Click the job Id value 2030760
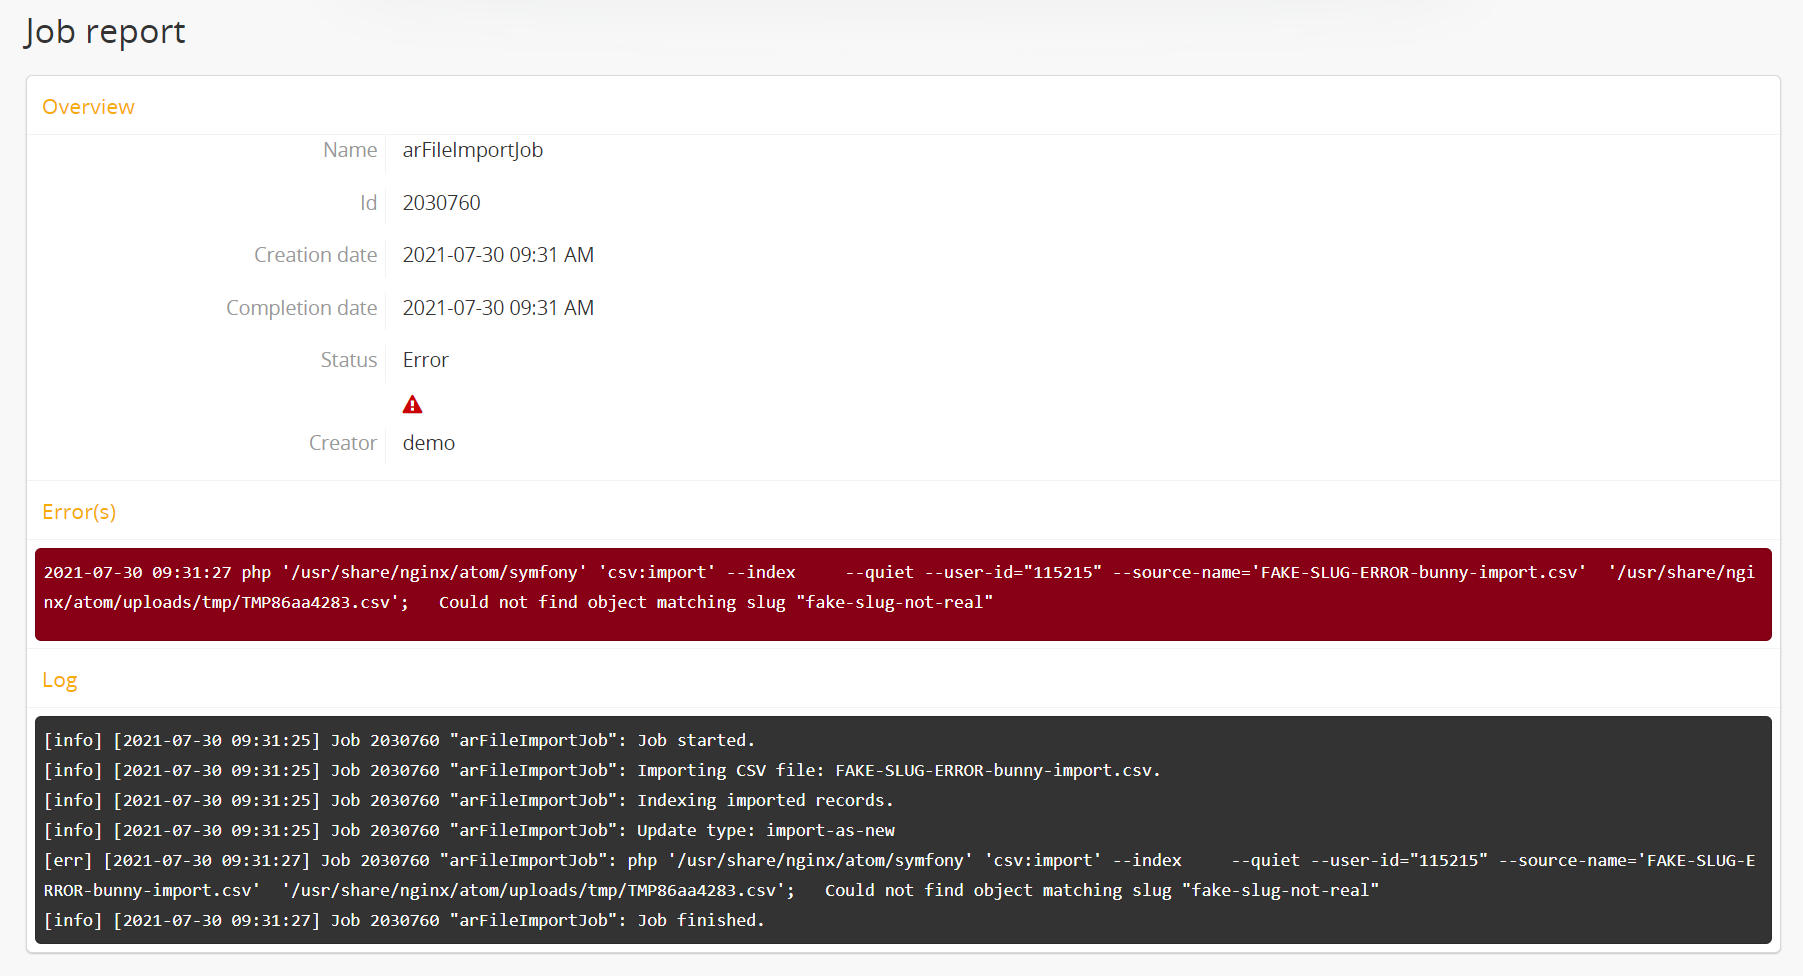The image size is (1803, 976). point(441,203)
